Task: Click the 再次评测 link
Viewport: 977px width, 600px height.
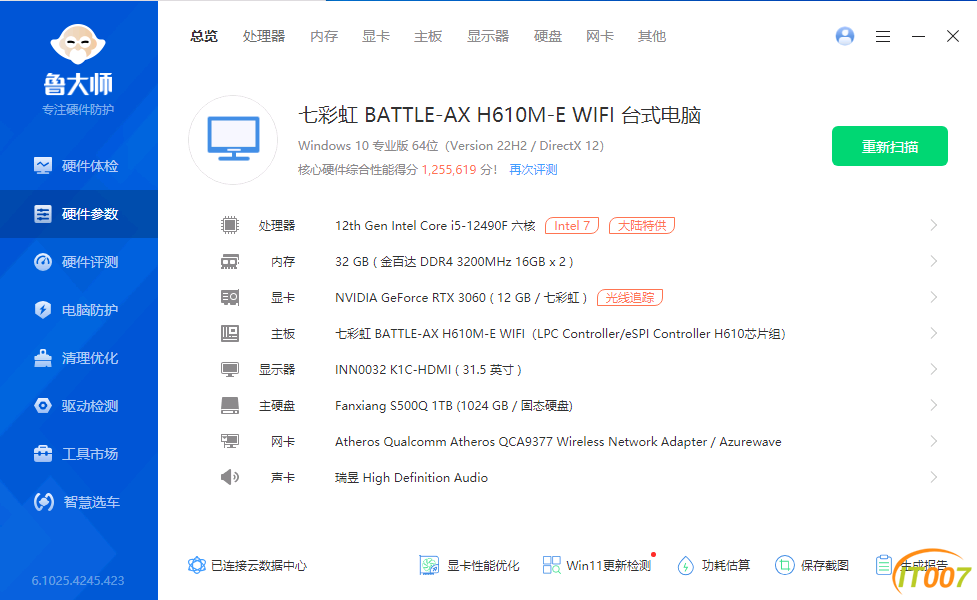Action: [533, 169]
